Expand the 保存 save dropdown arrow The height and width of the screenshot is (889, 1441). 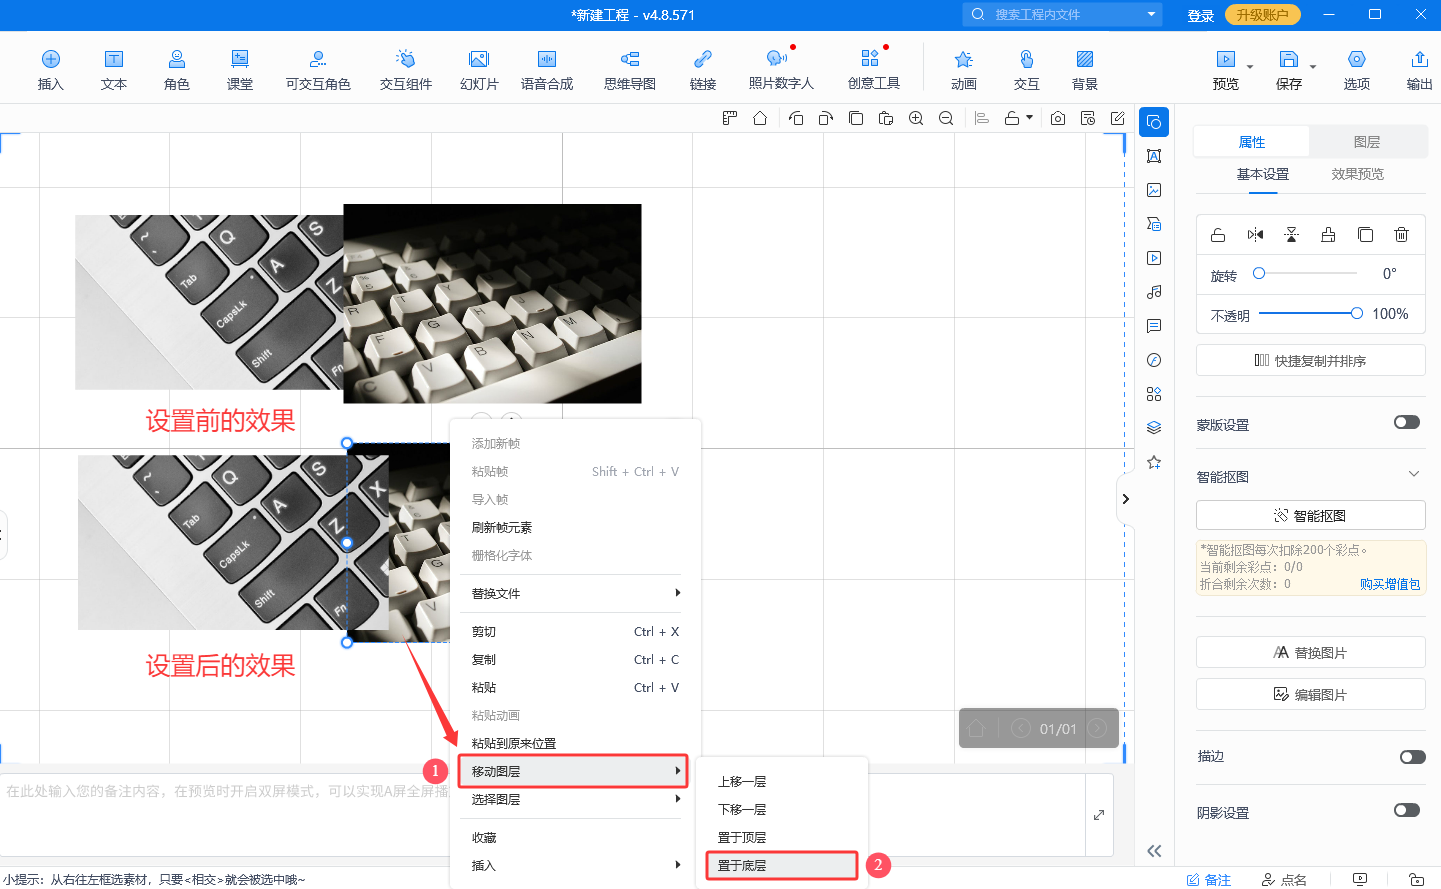tap(1313, 68)
